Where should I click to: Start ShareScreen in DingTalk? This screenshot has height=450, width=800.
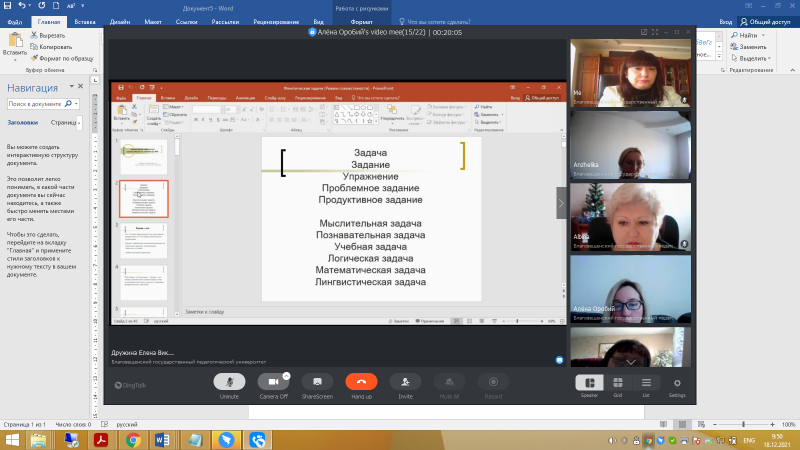click(x=316, y=382)
